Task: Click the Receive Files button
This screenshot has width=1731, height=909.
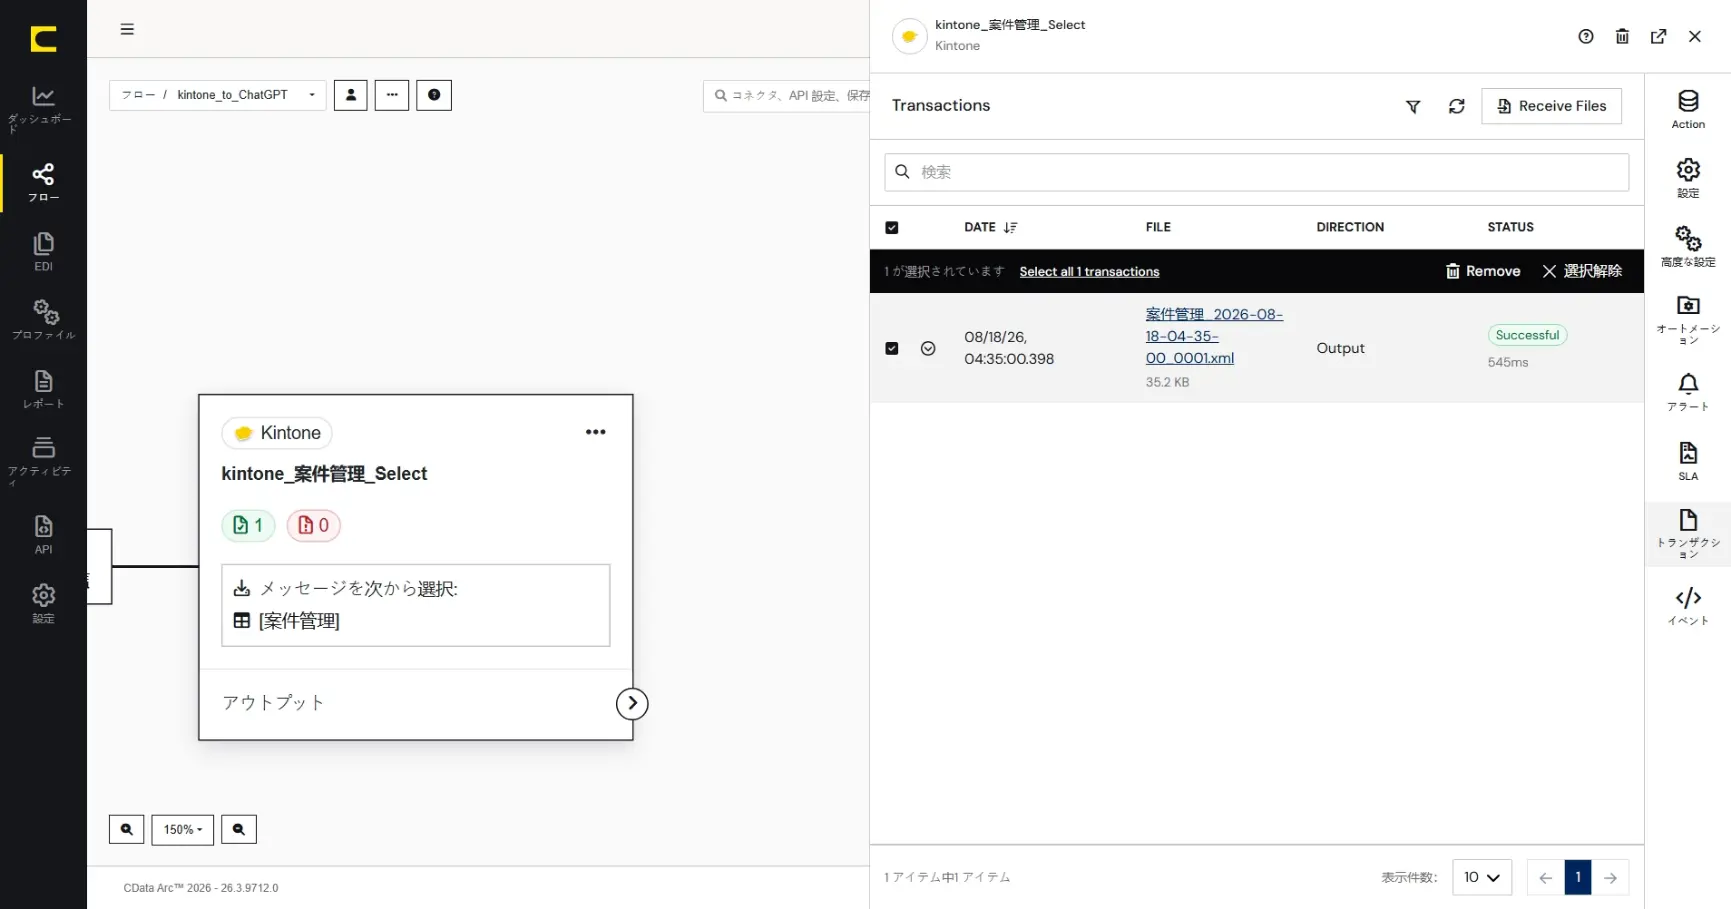Action: point(1551,106)
